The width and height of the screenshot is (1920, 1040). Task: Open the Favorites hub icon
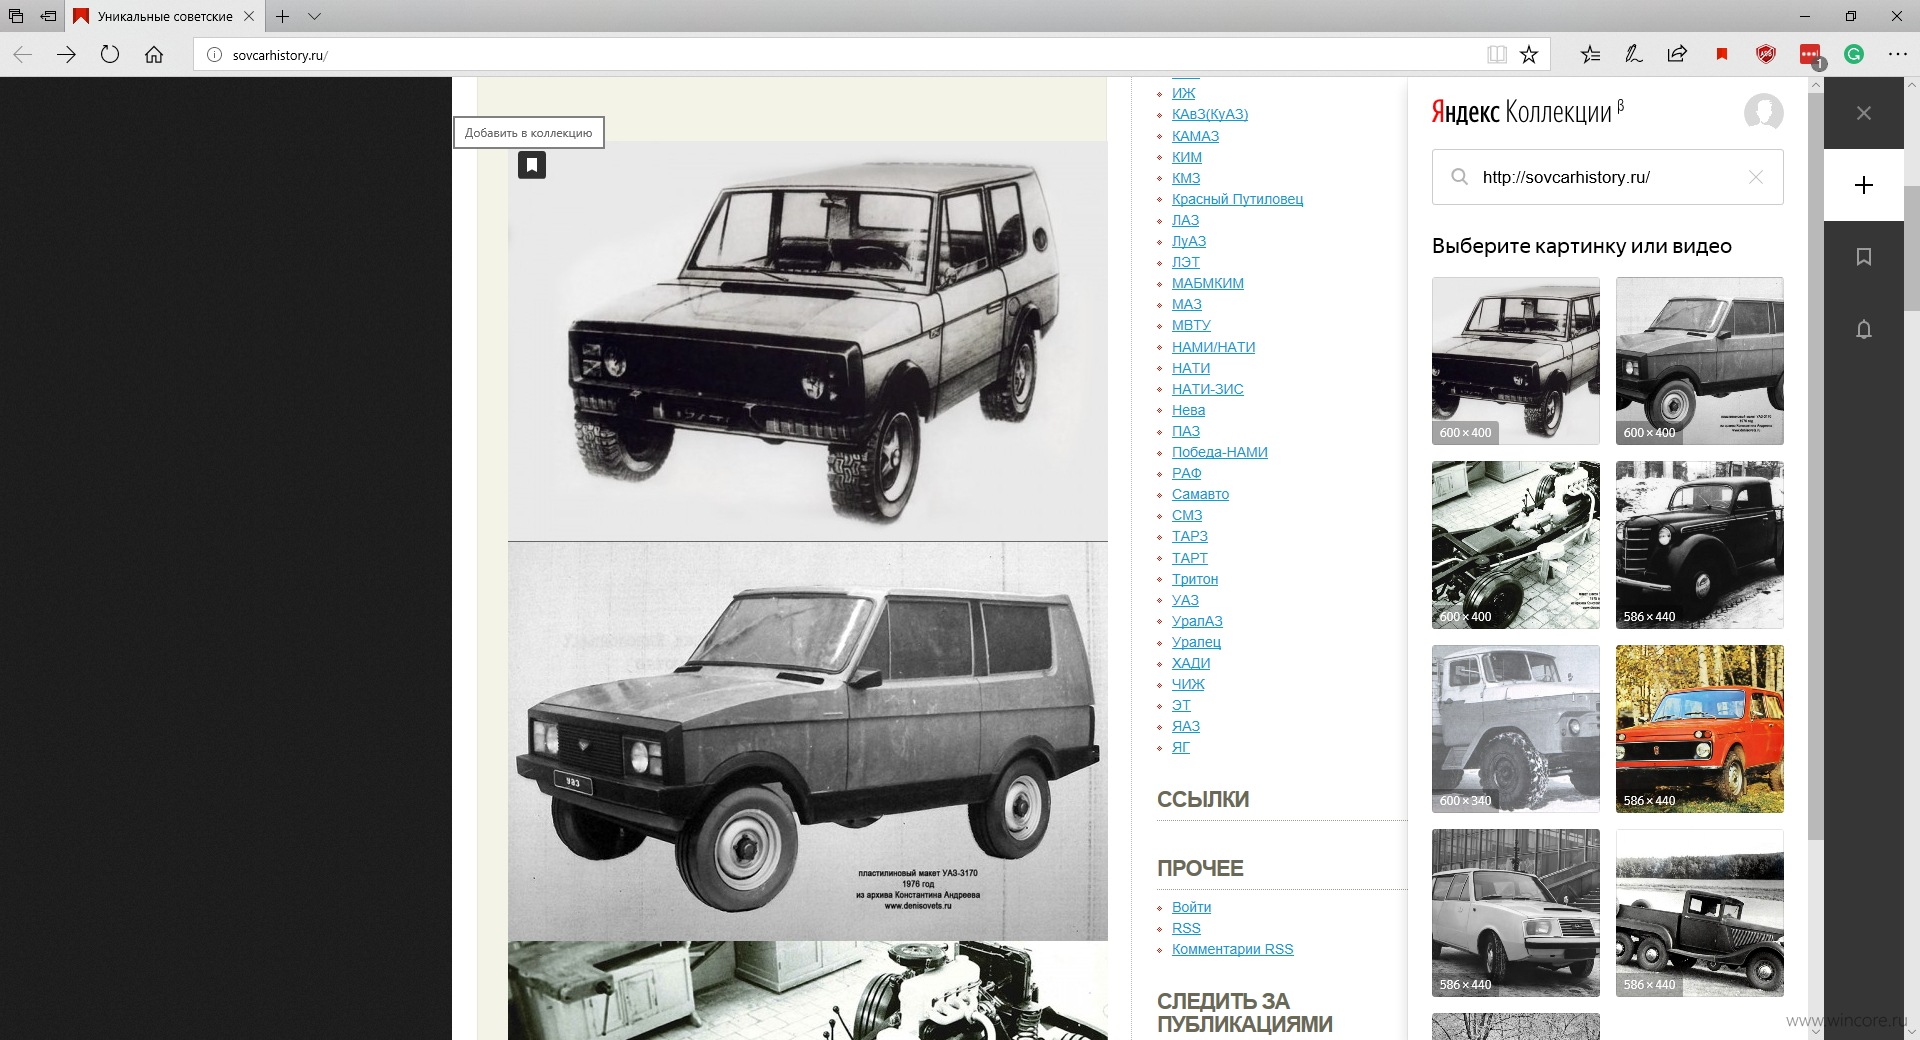[x=1590, y=55]
